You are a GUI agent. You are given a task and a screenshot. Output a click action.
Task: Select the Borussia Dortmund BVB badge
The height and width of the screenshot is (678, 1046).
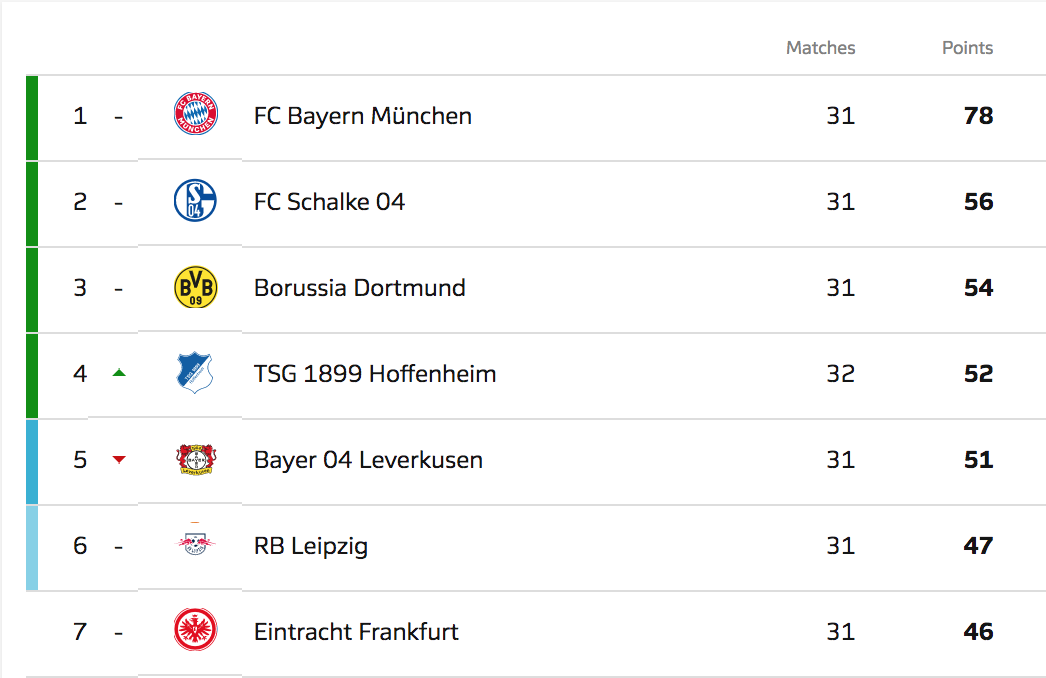tap(195, 287)
